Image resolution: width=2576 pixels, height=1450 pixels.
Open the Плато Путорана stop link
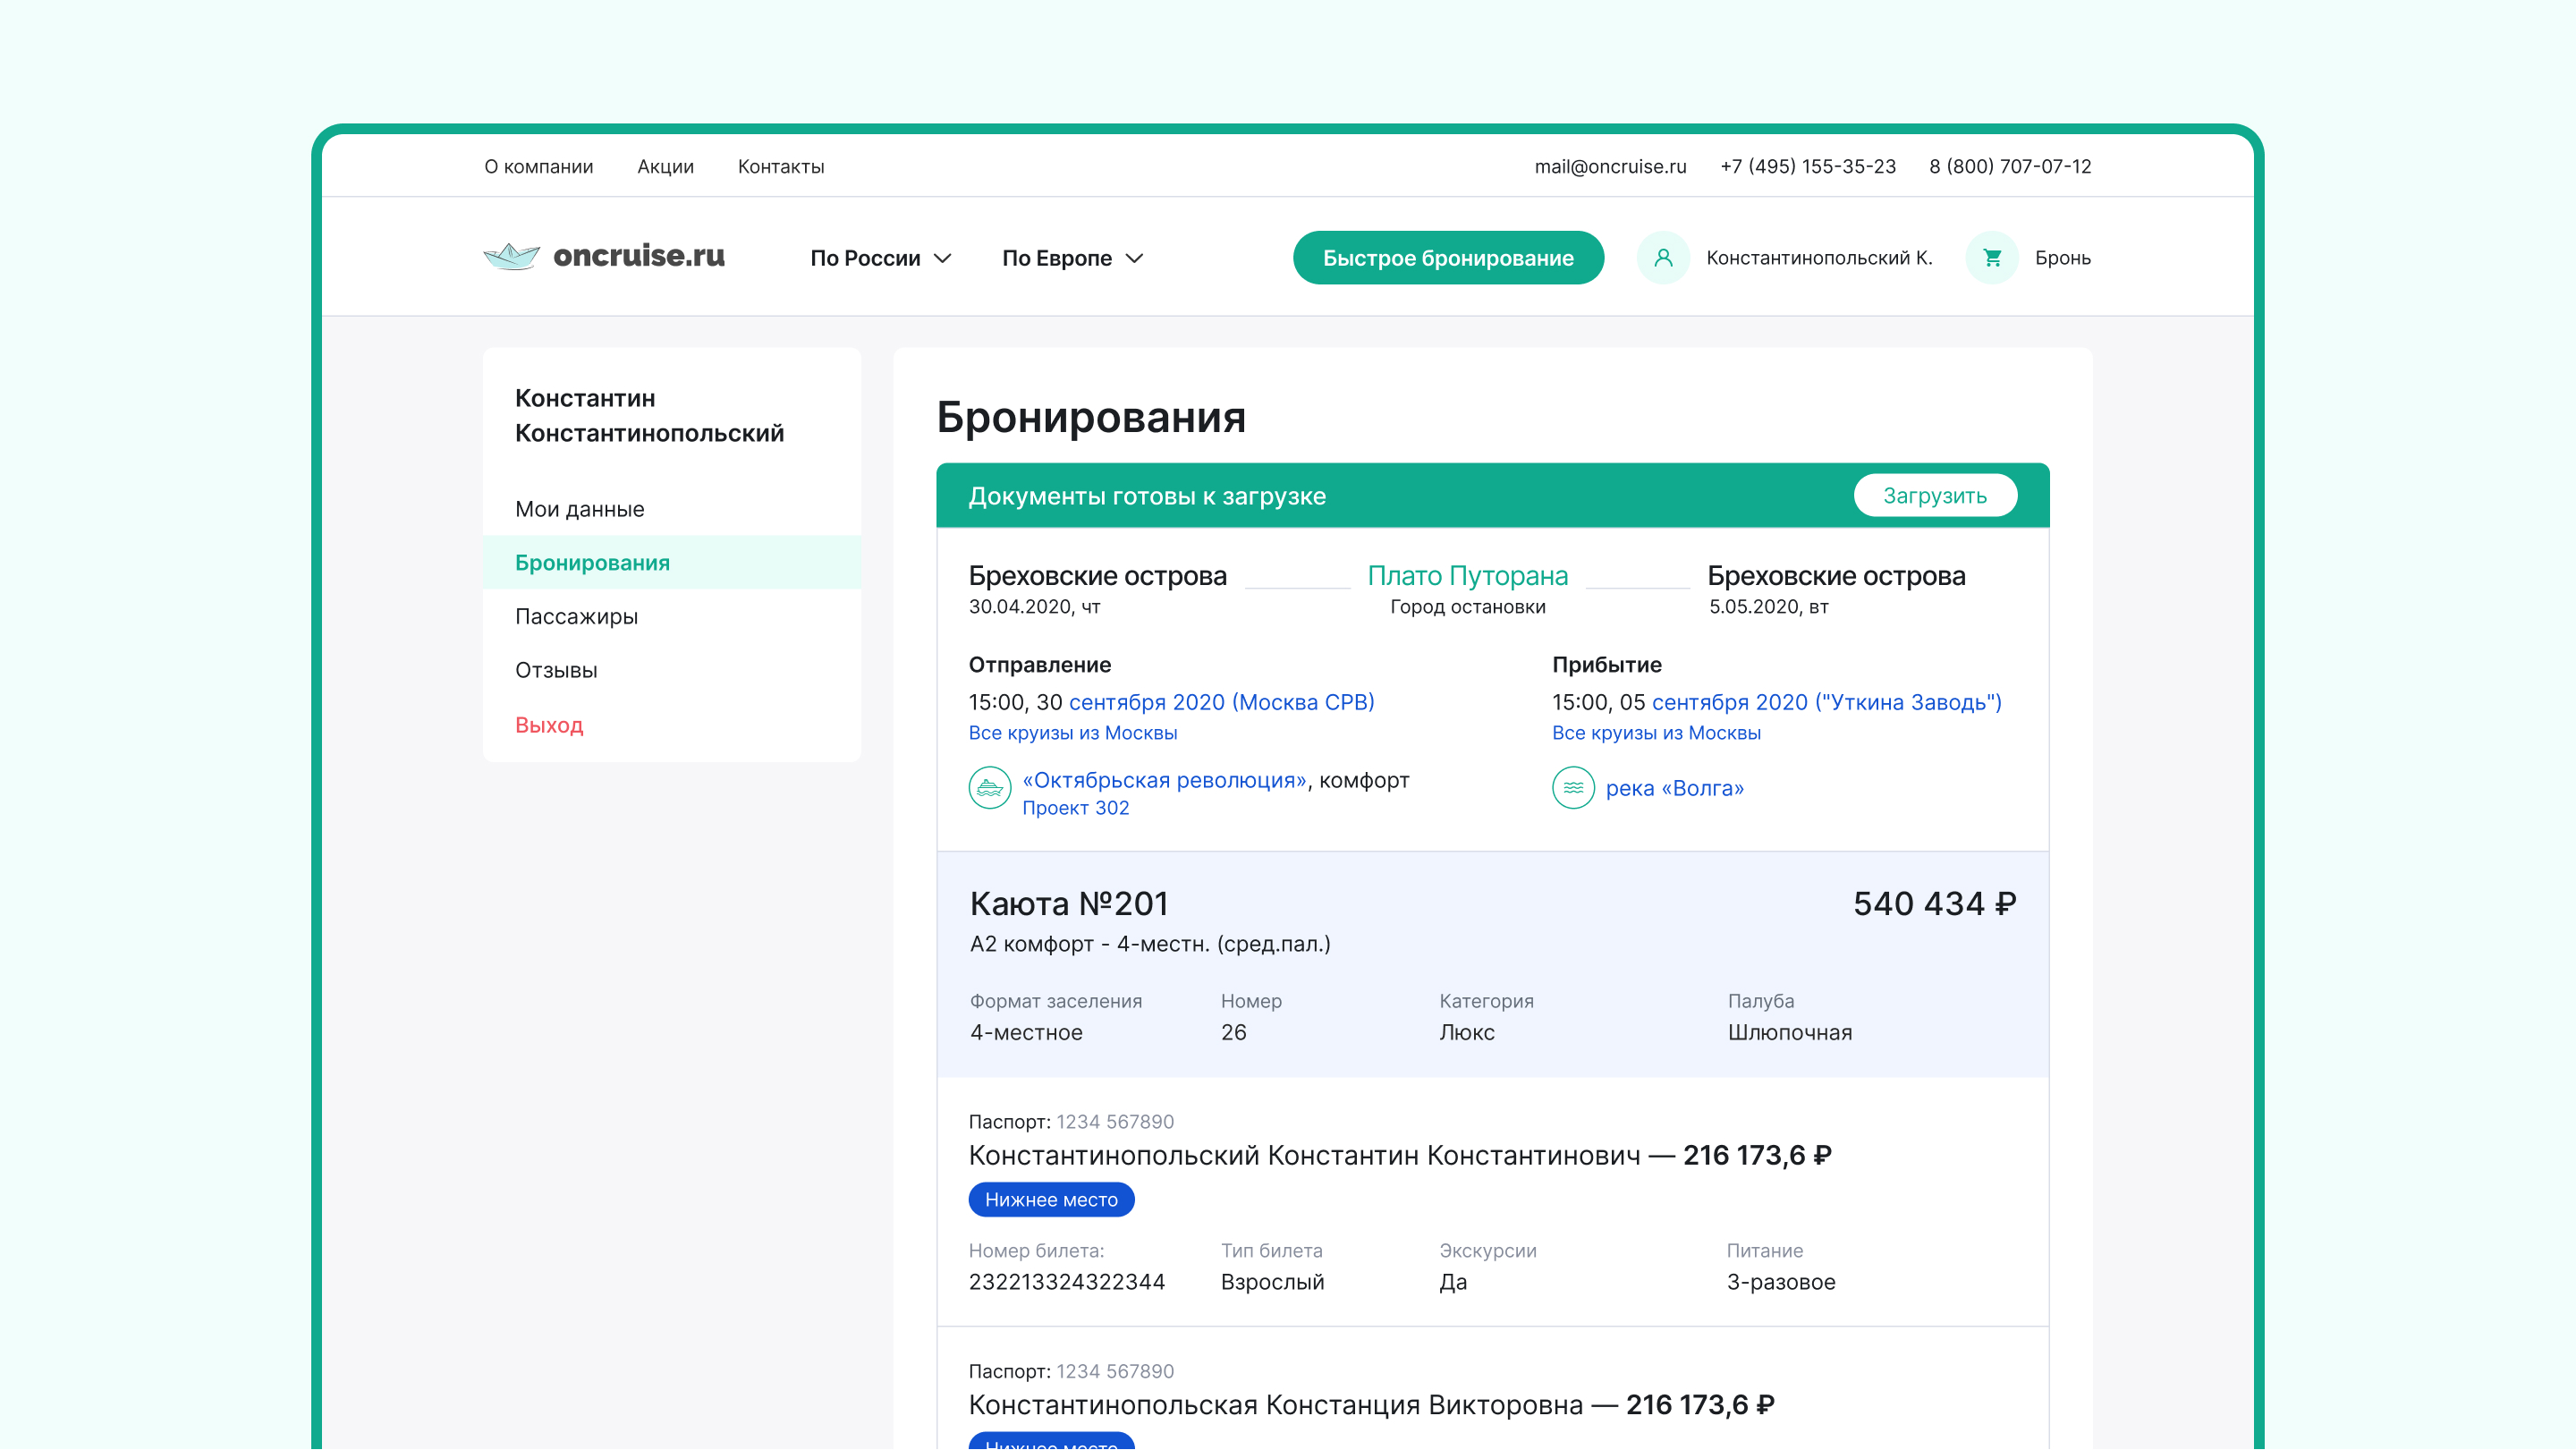1467,576
